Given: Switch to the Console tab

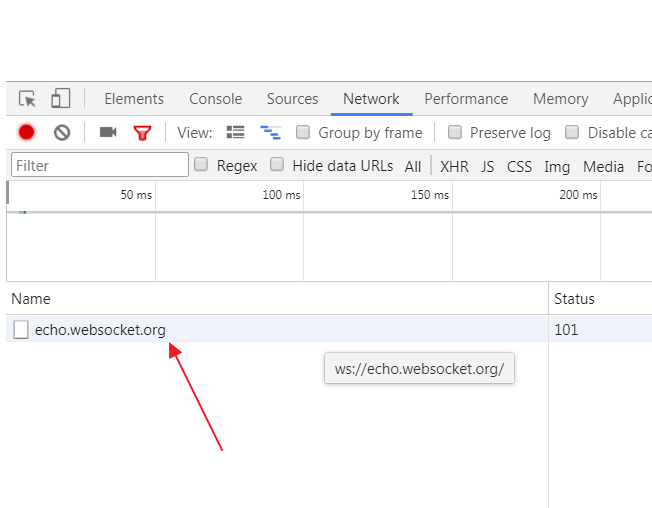Looking at the screenshot, I should pos(215,99).
